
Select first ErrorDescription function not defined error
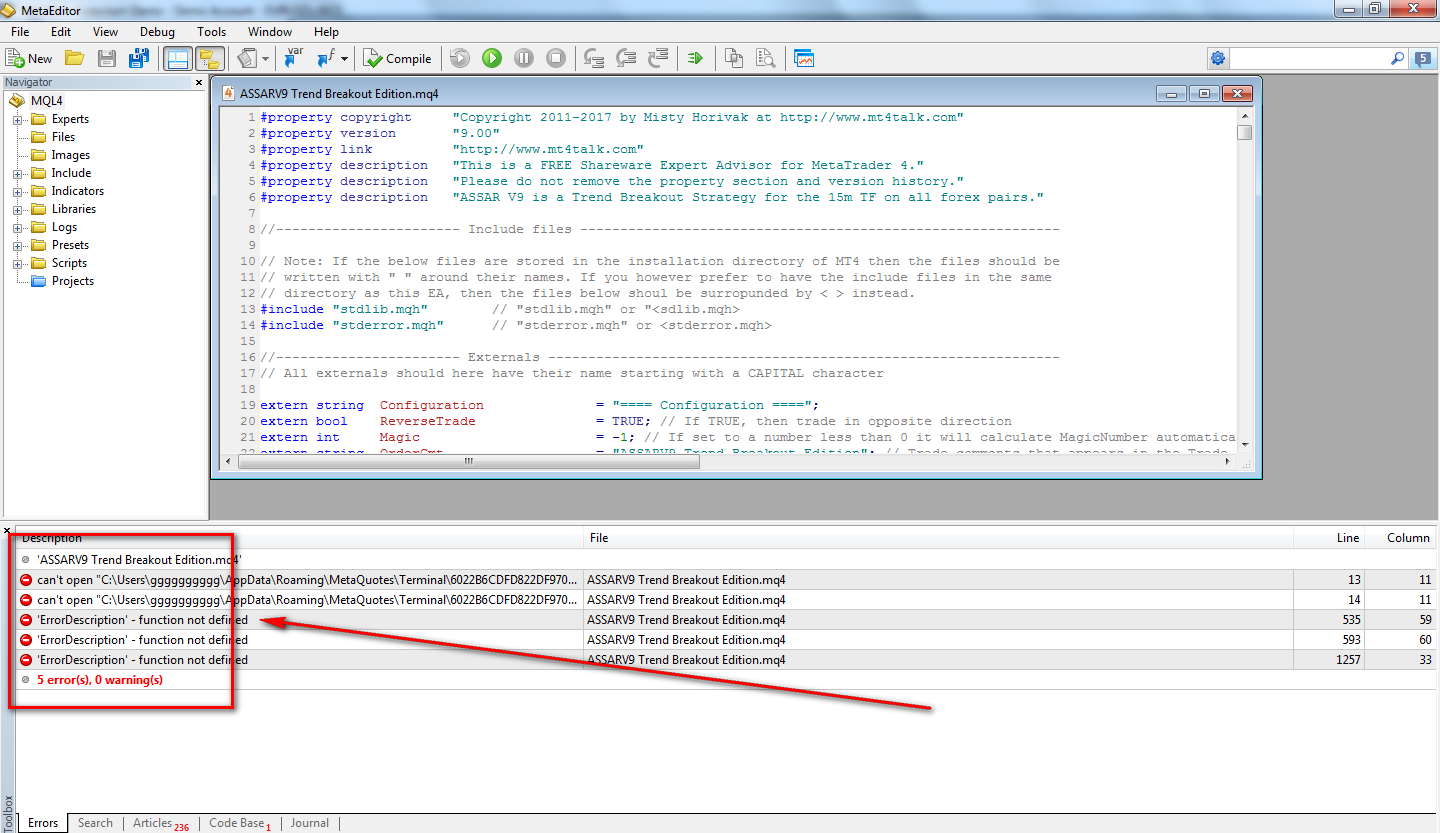tap(142, 620)
